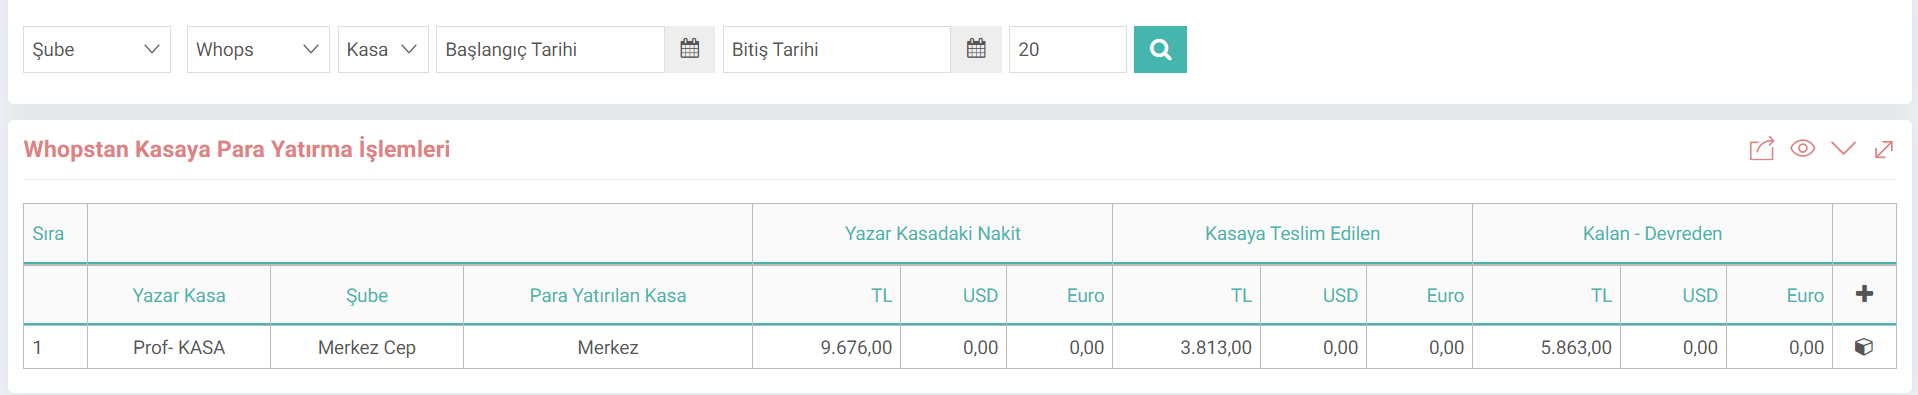Open the Şube dropdown filter

pos(97,49)
